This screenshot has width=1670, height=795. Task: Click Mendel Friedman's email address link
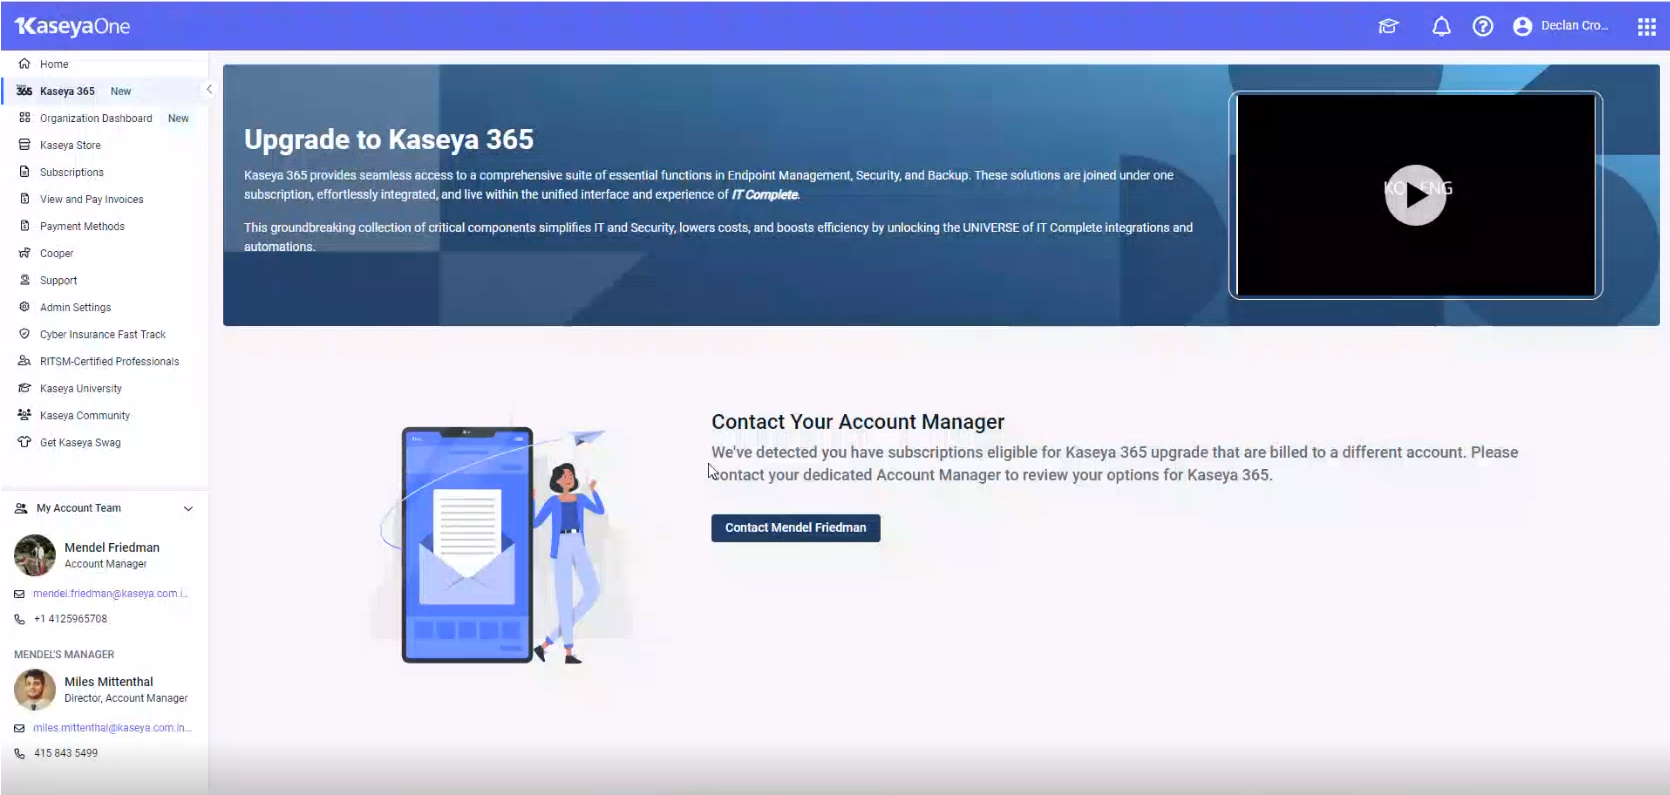[x=109, y=594]
